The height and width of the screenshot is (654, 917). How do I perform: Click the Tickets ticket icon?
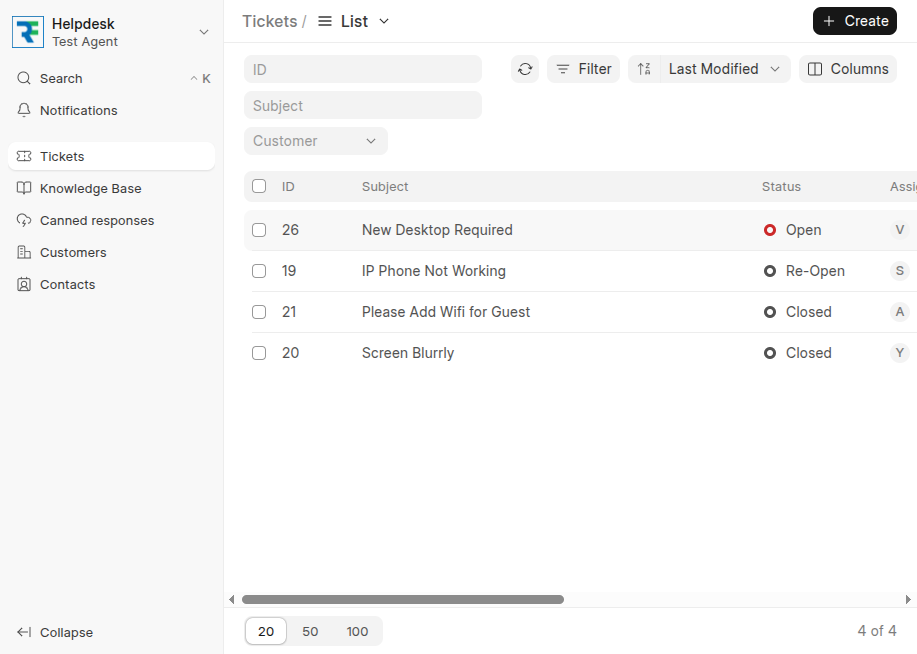[x=23, y=156]
